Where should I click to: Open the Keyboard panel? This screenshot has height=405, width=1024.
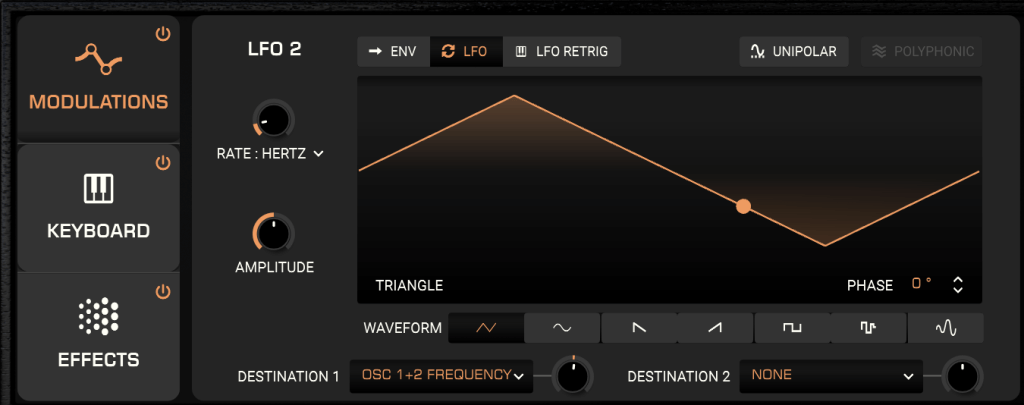click(x=98, y=208)
